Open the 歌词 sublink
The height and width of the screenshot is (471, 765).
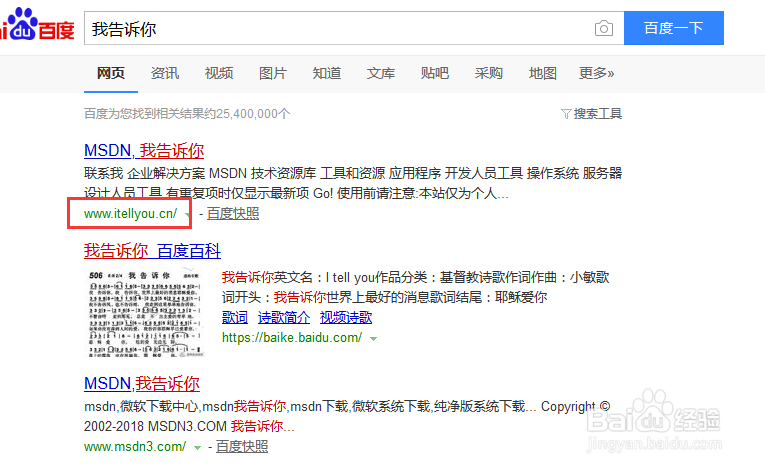235,318
